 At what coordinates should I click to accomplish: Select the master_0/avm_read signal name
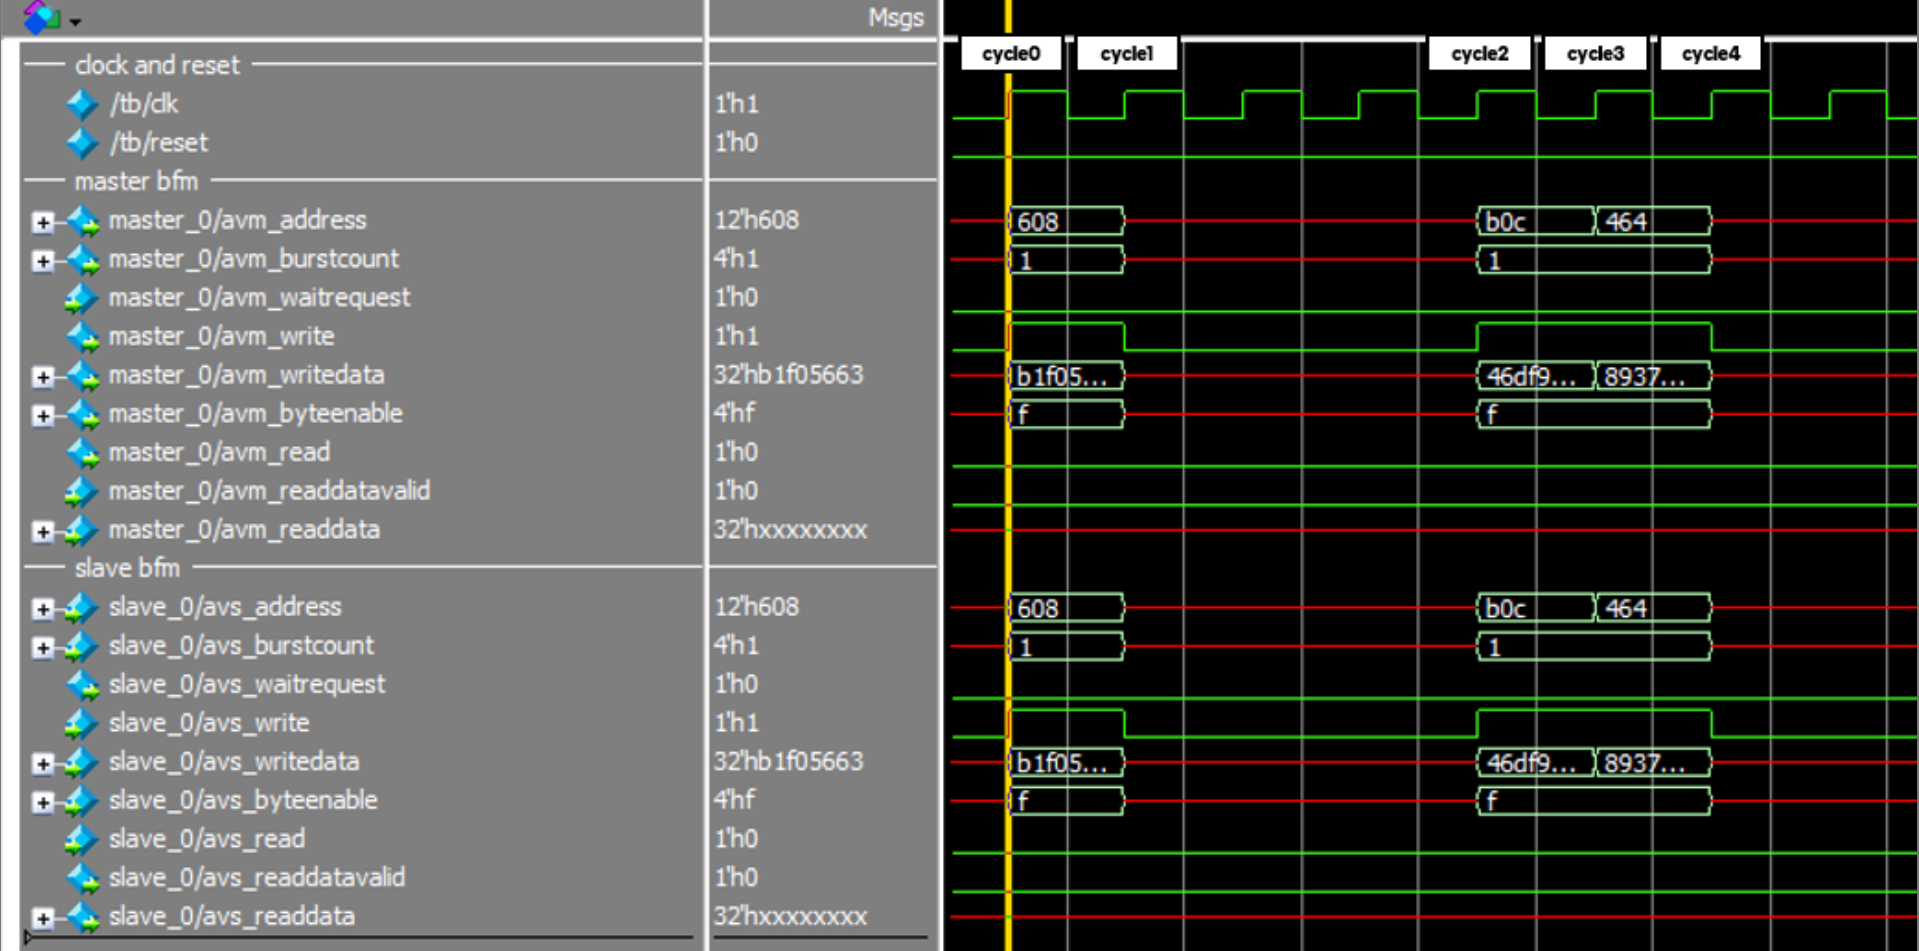[219, 453]
